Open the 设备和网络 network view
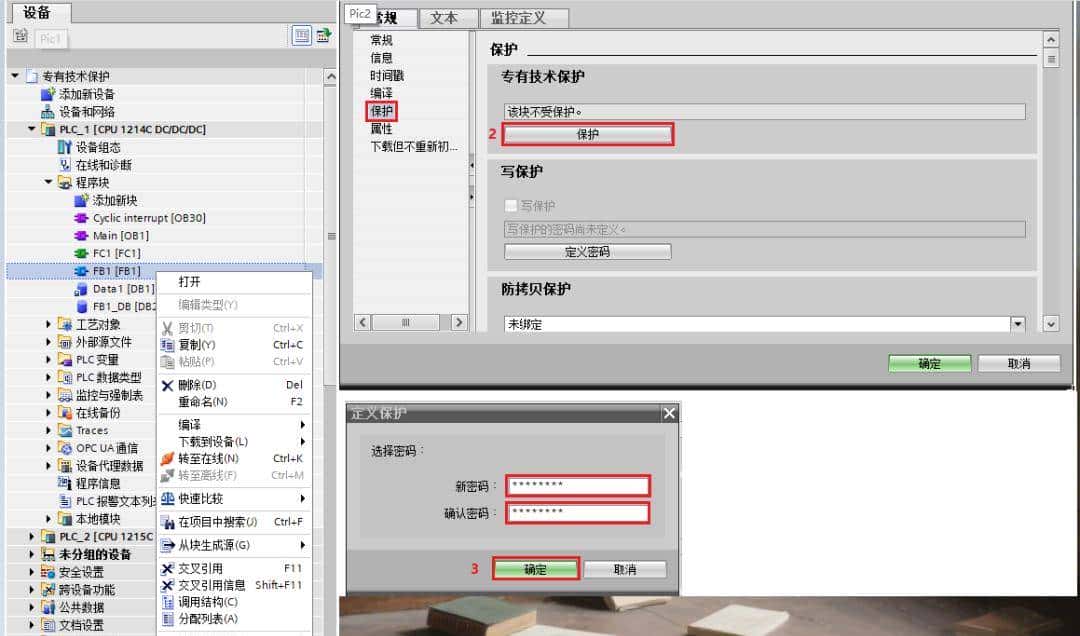The width and height of the screenshot is (1080, 636). [x=84, y=110]
